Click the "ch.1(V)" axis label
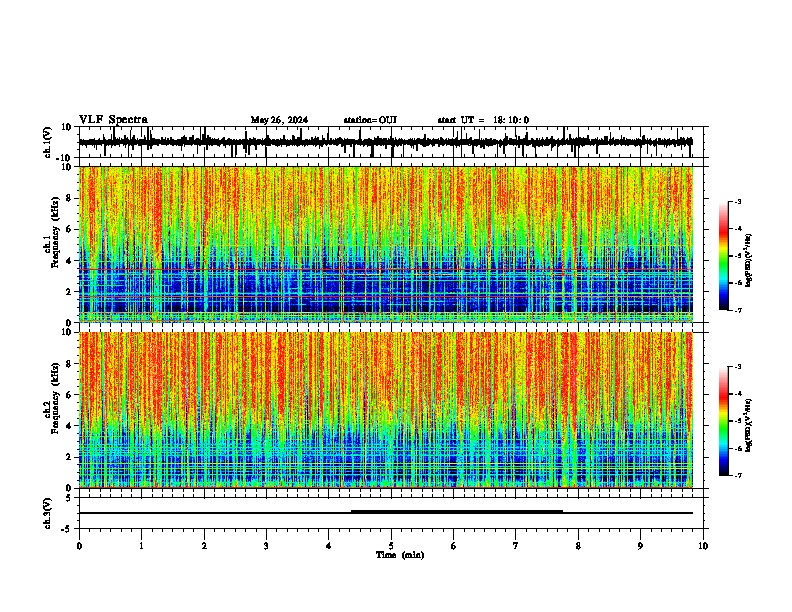The width and height of the screenshot is (792, 612). pos(48,142)
